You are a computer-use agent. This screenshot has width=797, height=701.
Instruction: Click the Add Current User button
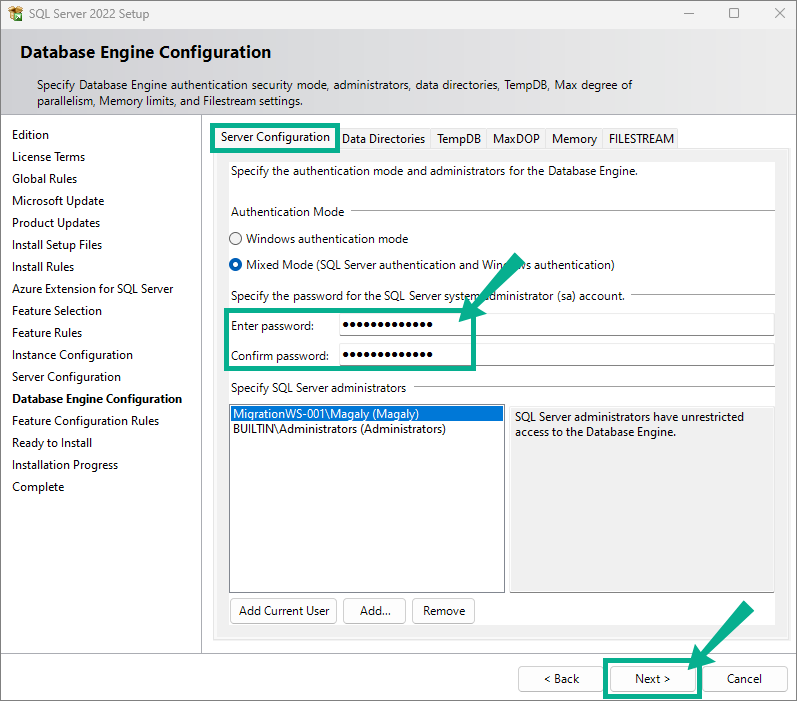click(x=284, y=611)
